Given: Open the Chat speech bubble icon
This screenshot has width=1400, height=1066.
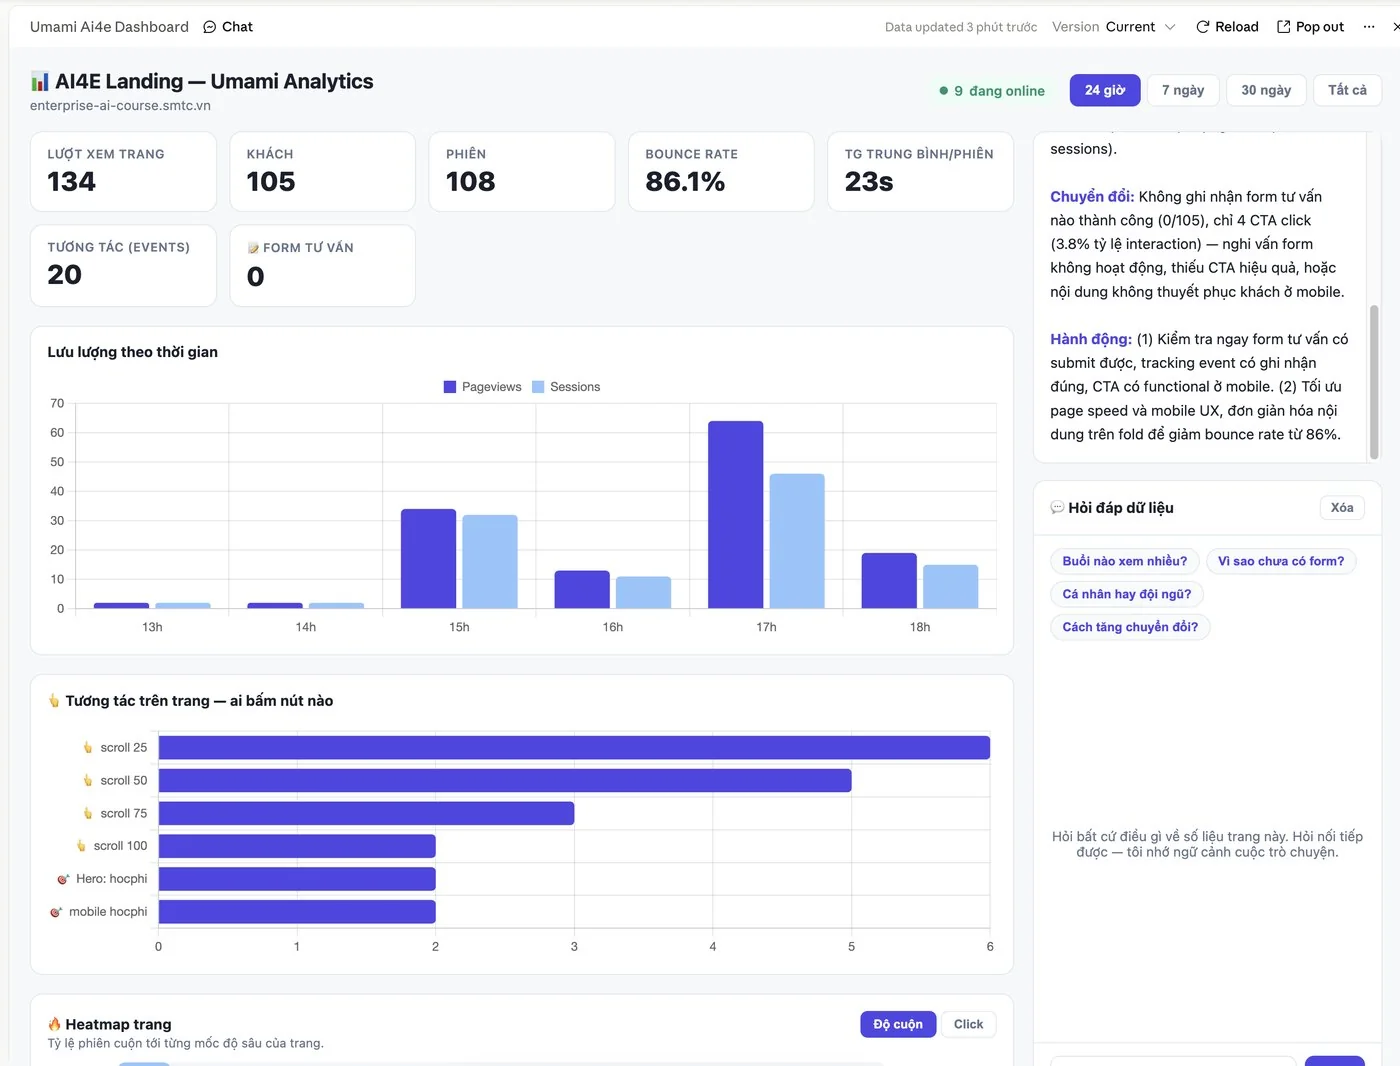Looking at the screenshot, I should pyautogui.click(x=209, y=27).
